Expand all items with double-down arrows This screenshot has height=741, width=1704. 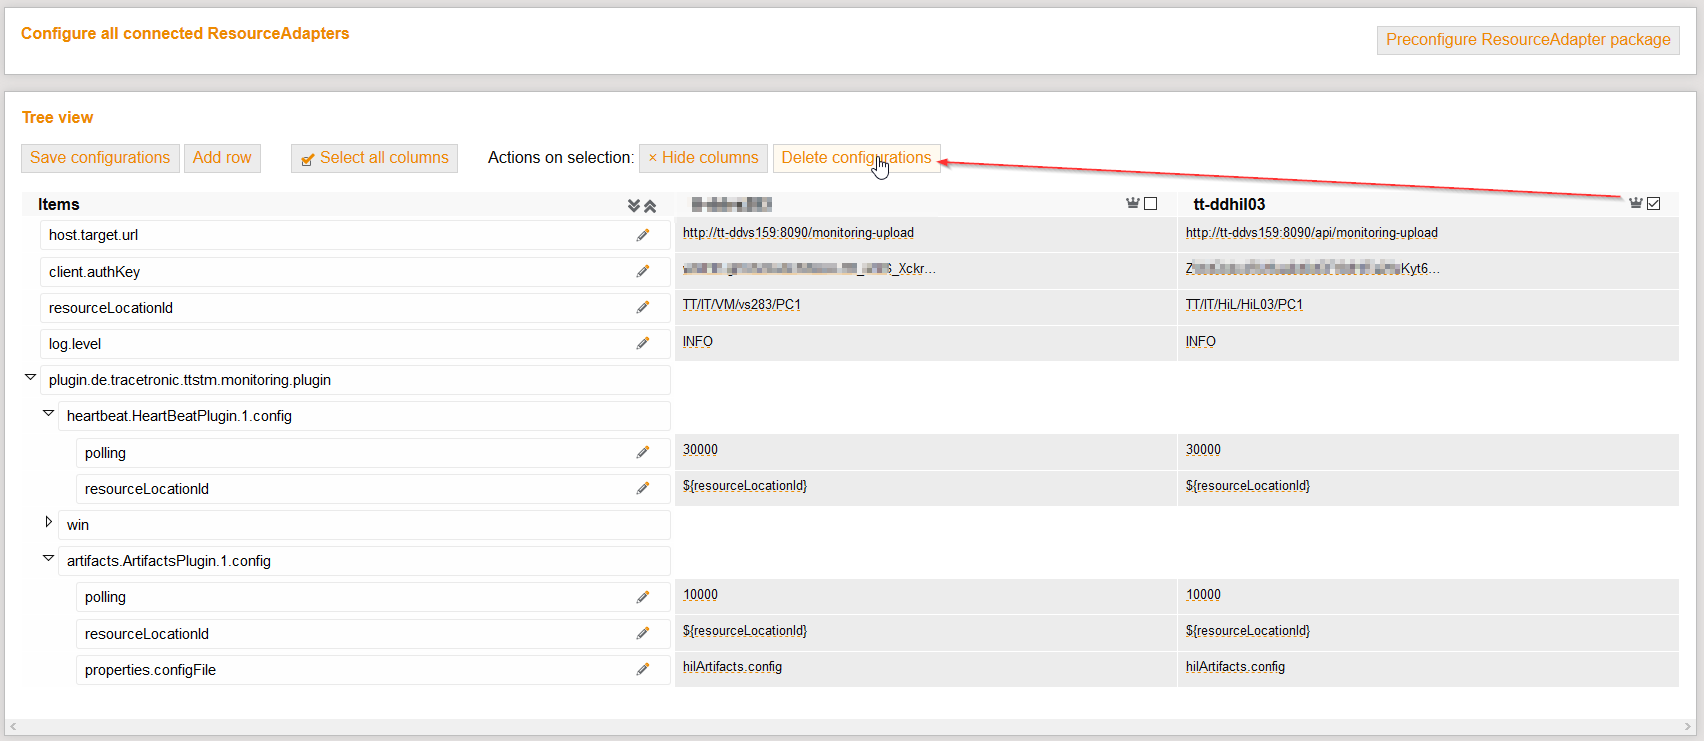point(634,205)
